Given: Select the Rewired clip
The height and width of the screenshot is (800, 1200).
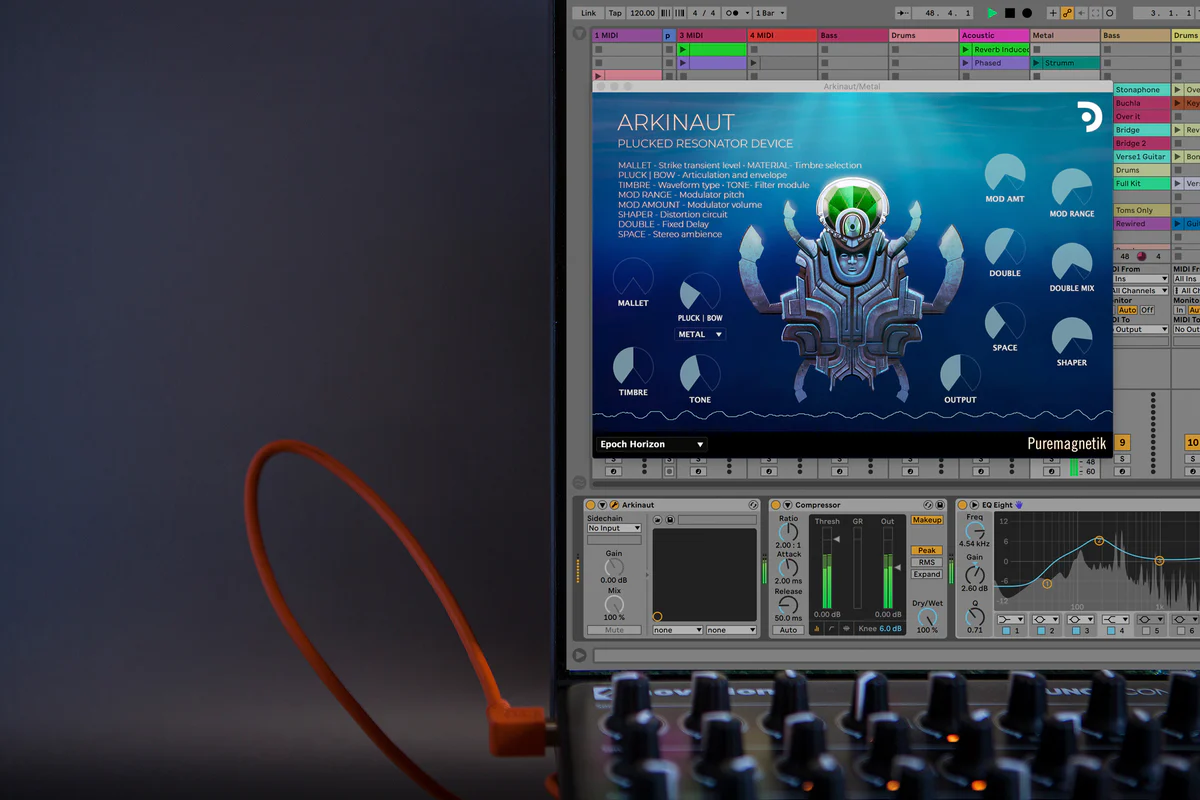Looking at the screenshot, I should [x=1140, y=224].
